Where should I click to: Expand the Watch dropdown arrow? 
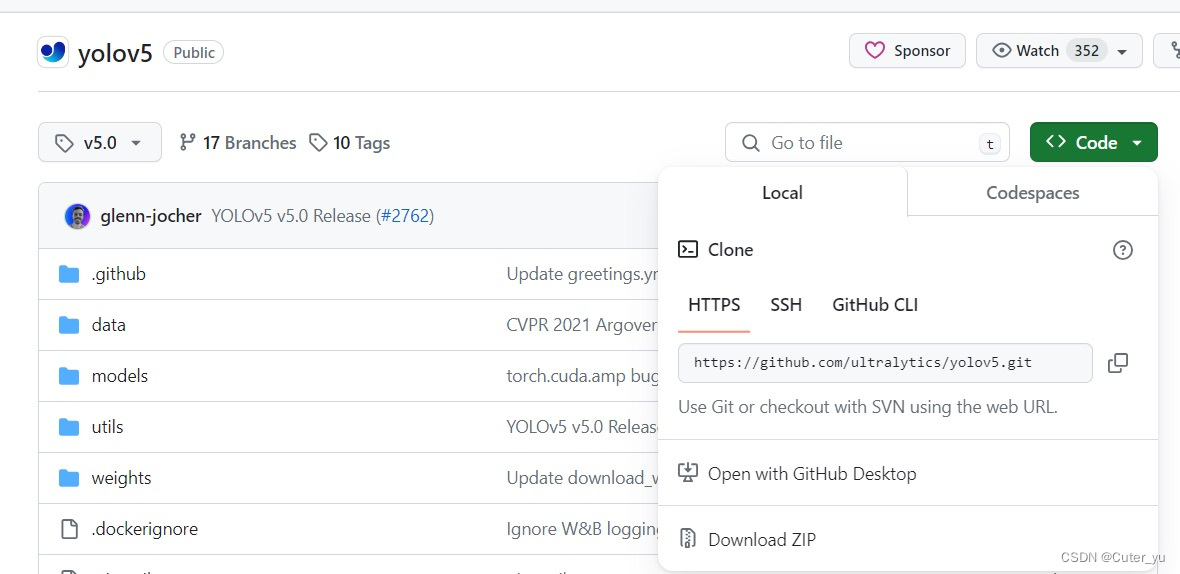[x=1122, y=52]
